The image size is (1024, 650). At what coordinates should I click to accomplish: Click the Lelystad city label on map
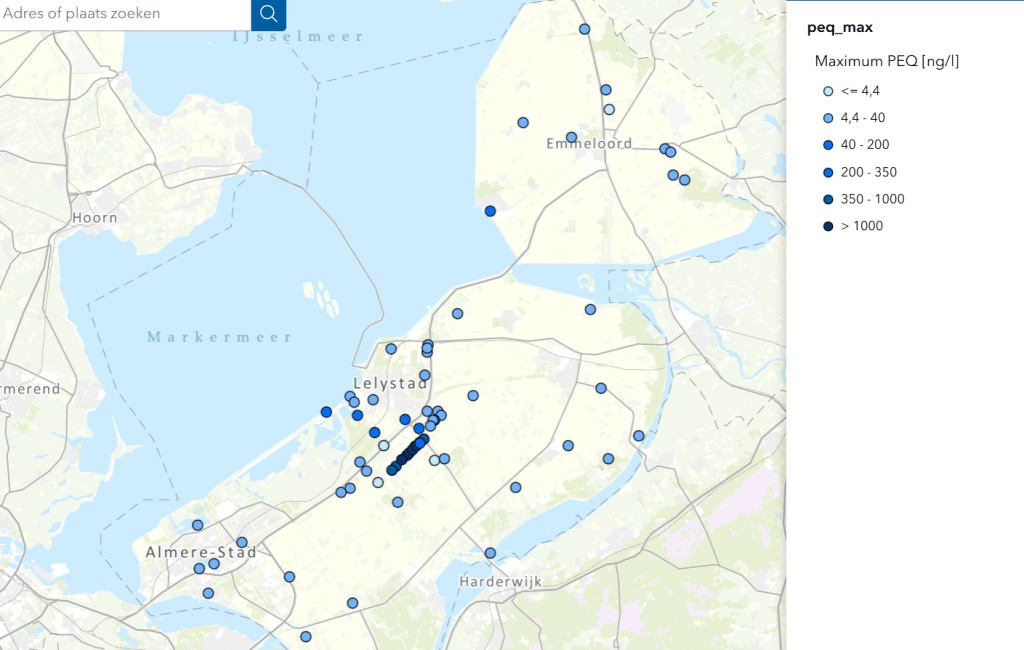[x=391, y=383]
